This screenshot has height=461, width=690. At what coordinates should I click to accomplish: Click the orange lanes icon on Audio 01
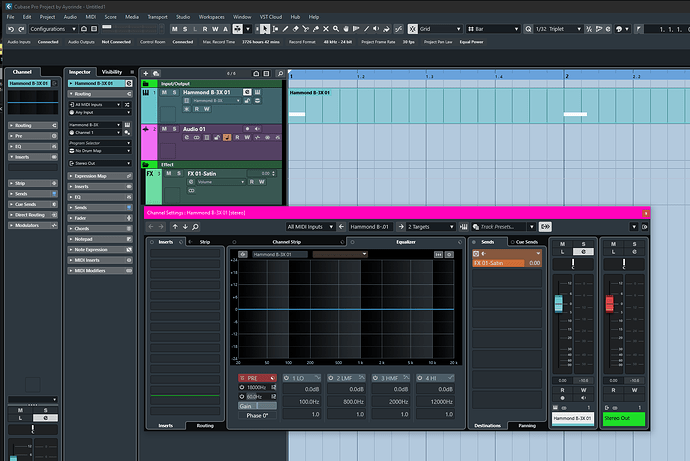[x=227, y=138]
